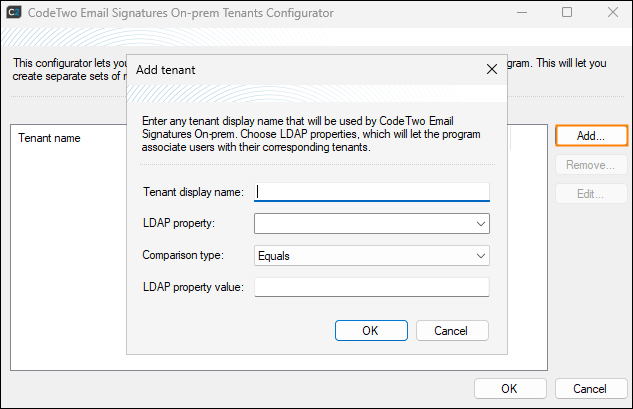This screenshot has height=409, width=633.
Task: Close the Add tenant dialog
Action: 491,70
